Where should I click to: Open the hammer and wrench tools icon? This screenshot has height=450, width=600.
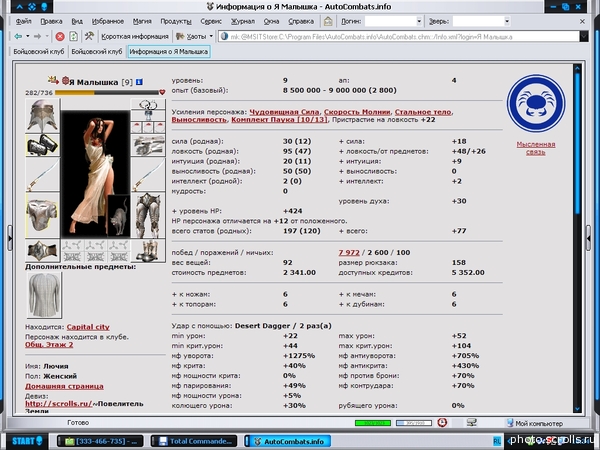tap(89, 36)
